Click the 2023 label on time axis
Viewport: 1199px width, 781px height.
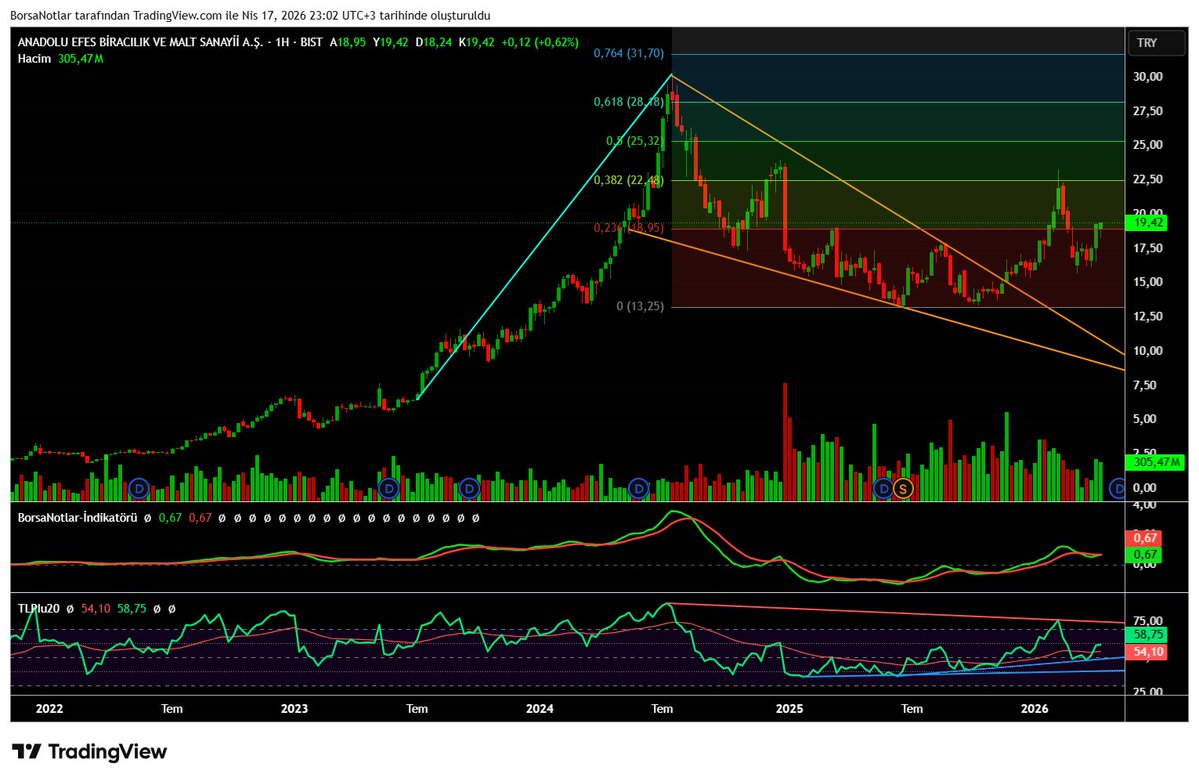point(294,708)
